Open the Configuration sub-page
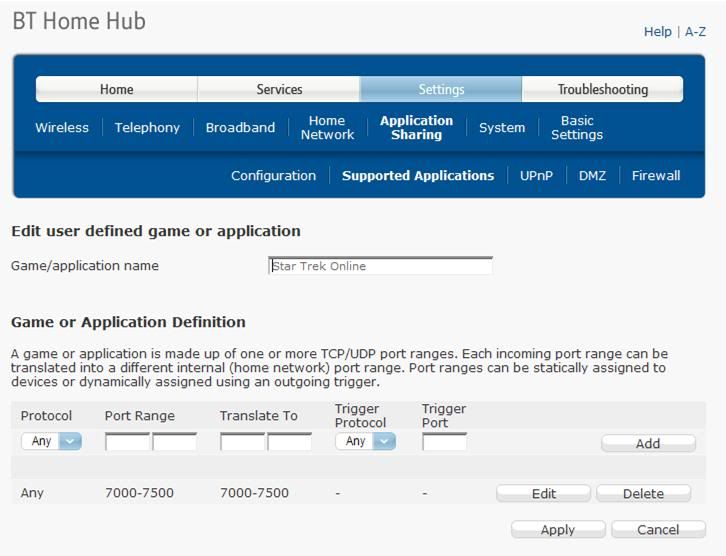 click(x=273, y=176)
